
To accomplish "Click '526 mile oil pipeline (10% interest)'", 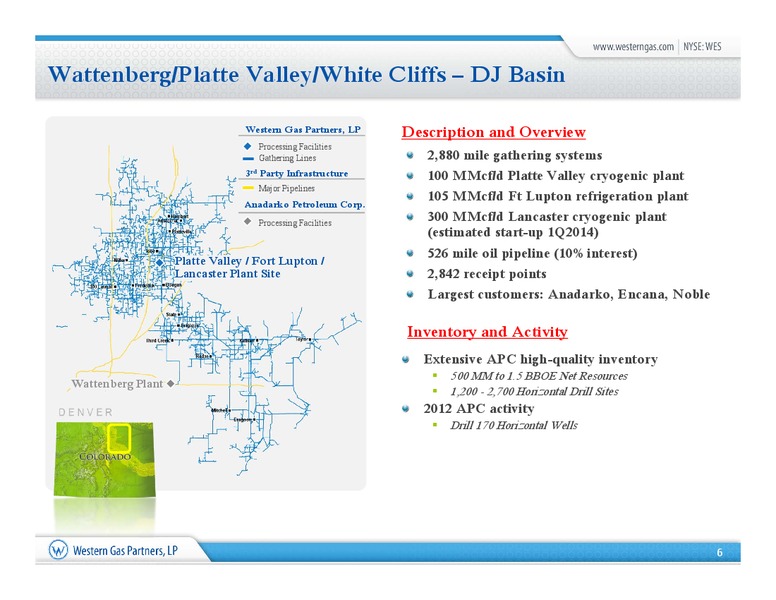I will pos(532,253).
